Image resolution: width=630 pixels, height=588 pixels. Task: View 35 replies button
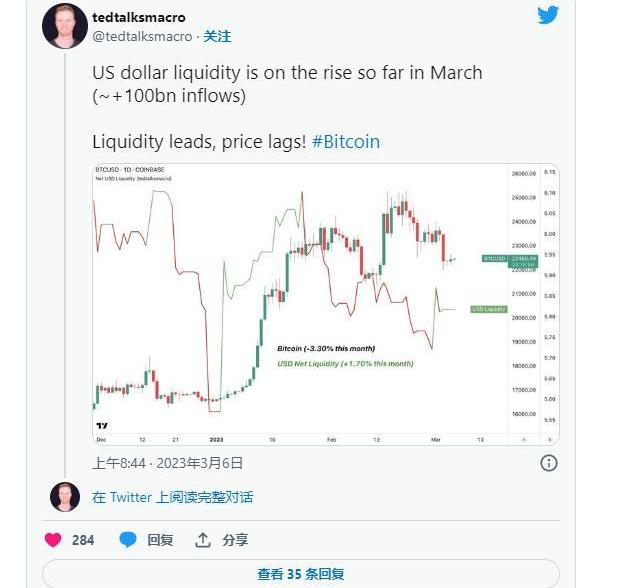click(300, 574)
